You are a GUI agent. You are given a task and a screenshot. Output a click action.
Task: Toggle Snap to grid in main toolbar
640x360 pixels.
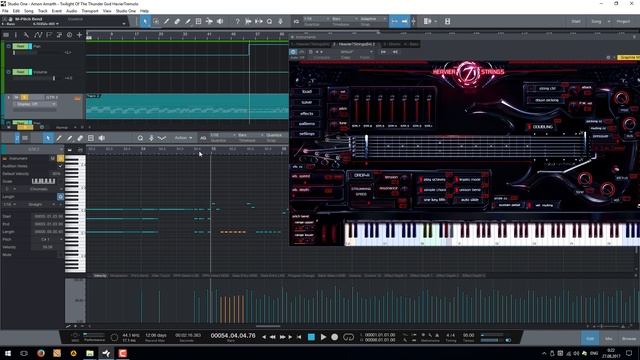click(394, 21)
